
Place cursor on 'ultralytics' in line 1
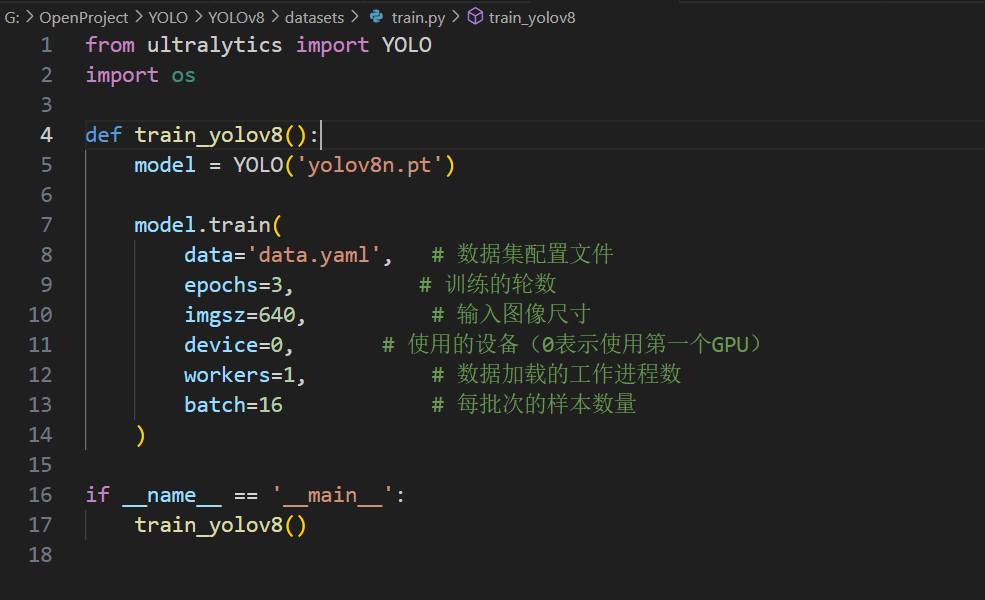coord(214,45)
